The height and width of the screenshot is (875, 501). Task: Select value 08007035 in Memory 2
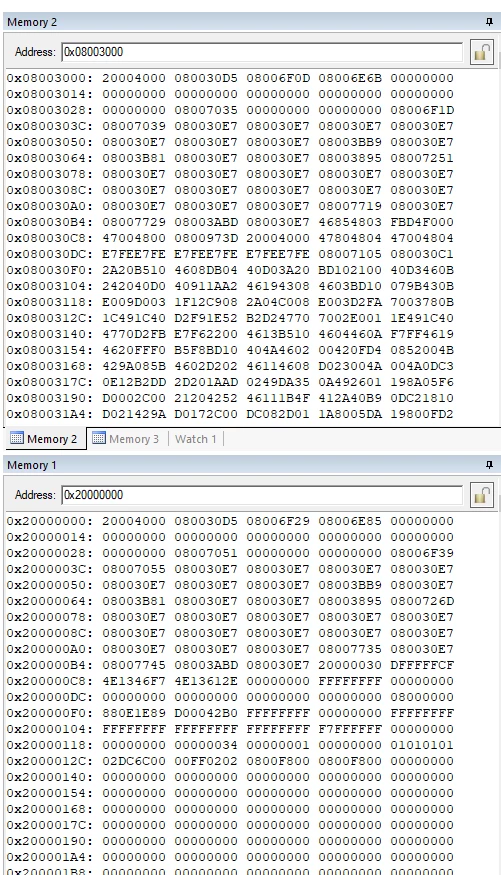[206, 110]
